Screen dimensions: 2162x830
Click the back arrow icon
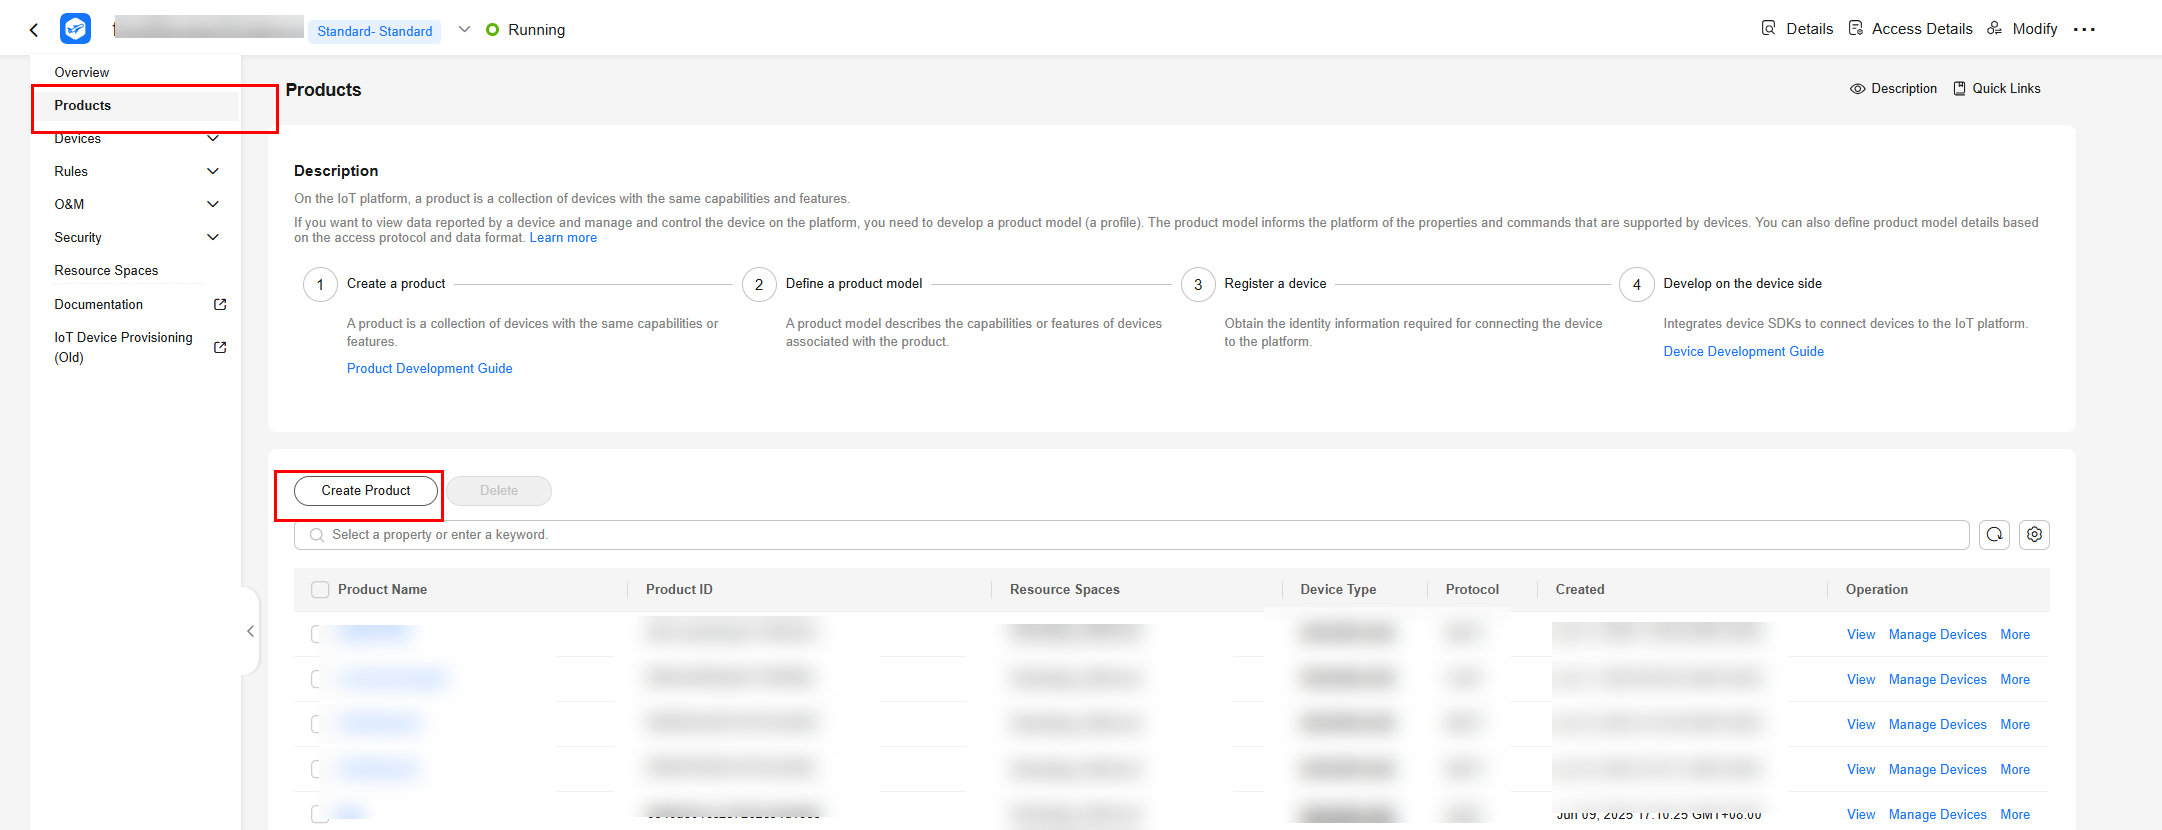tap(34, 30)
